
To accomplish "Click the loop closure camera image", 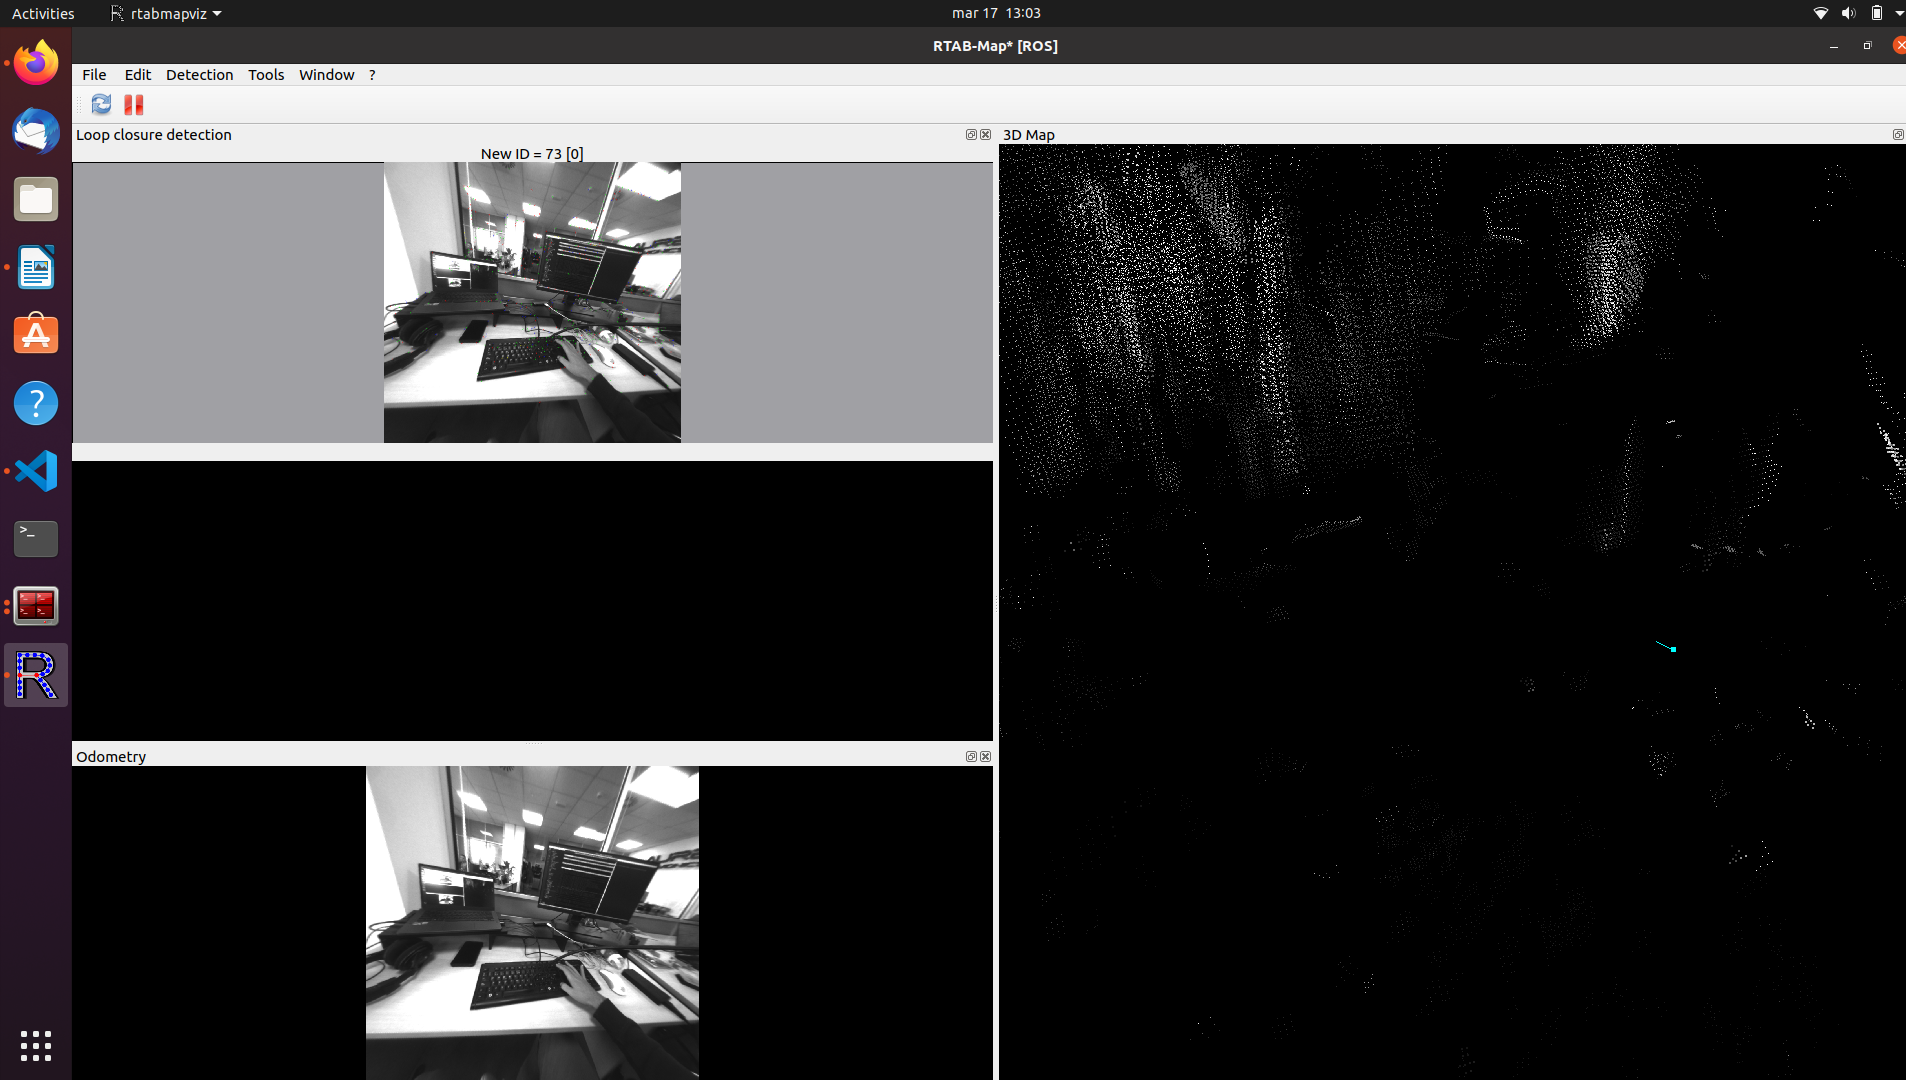I will tap(532, 302).
